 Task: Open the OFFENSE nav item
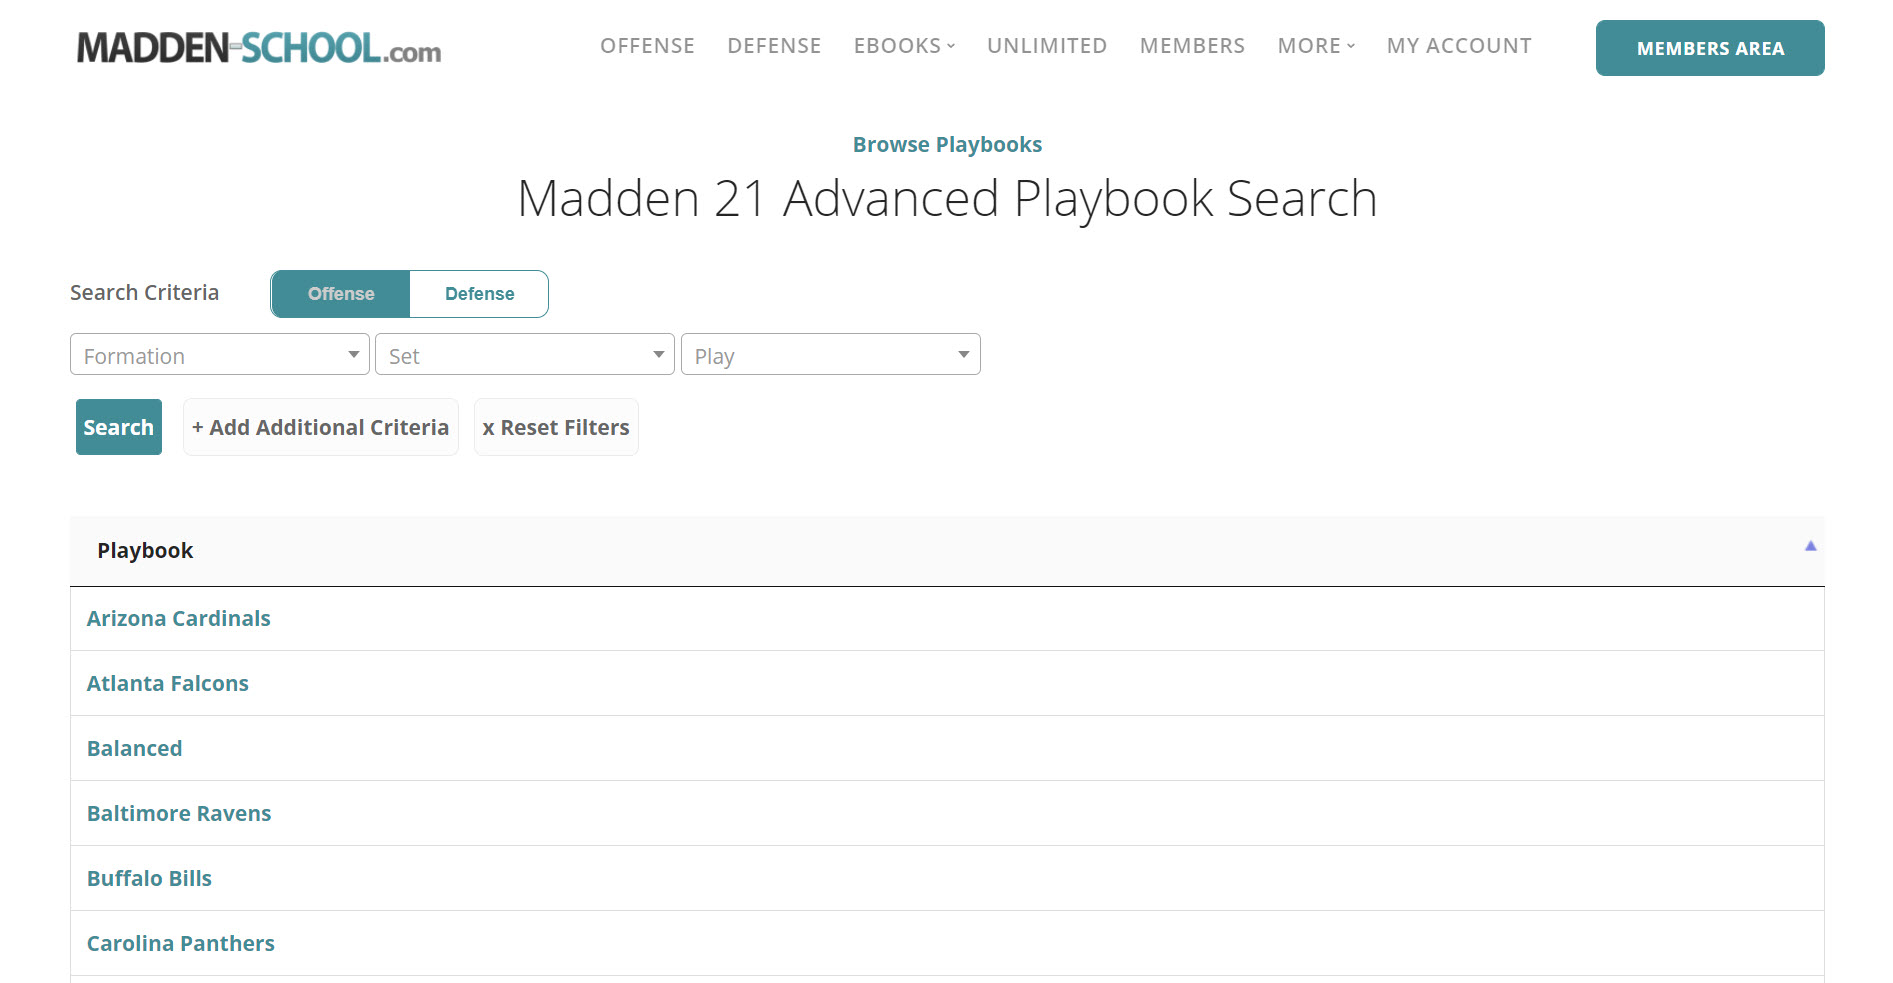[647, 46]
